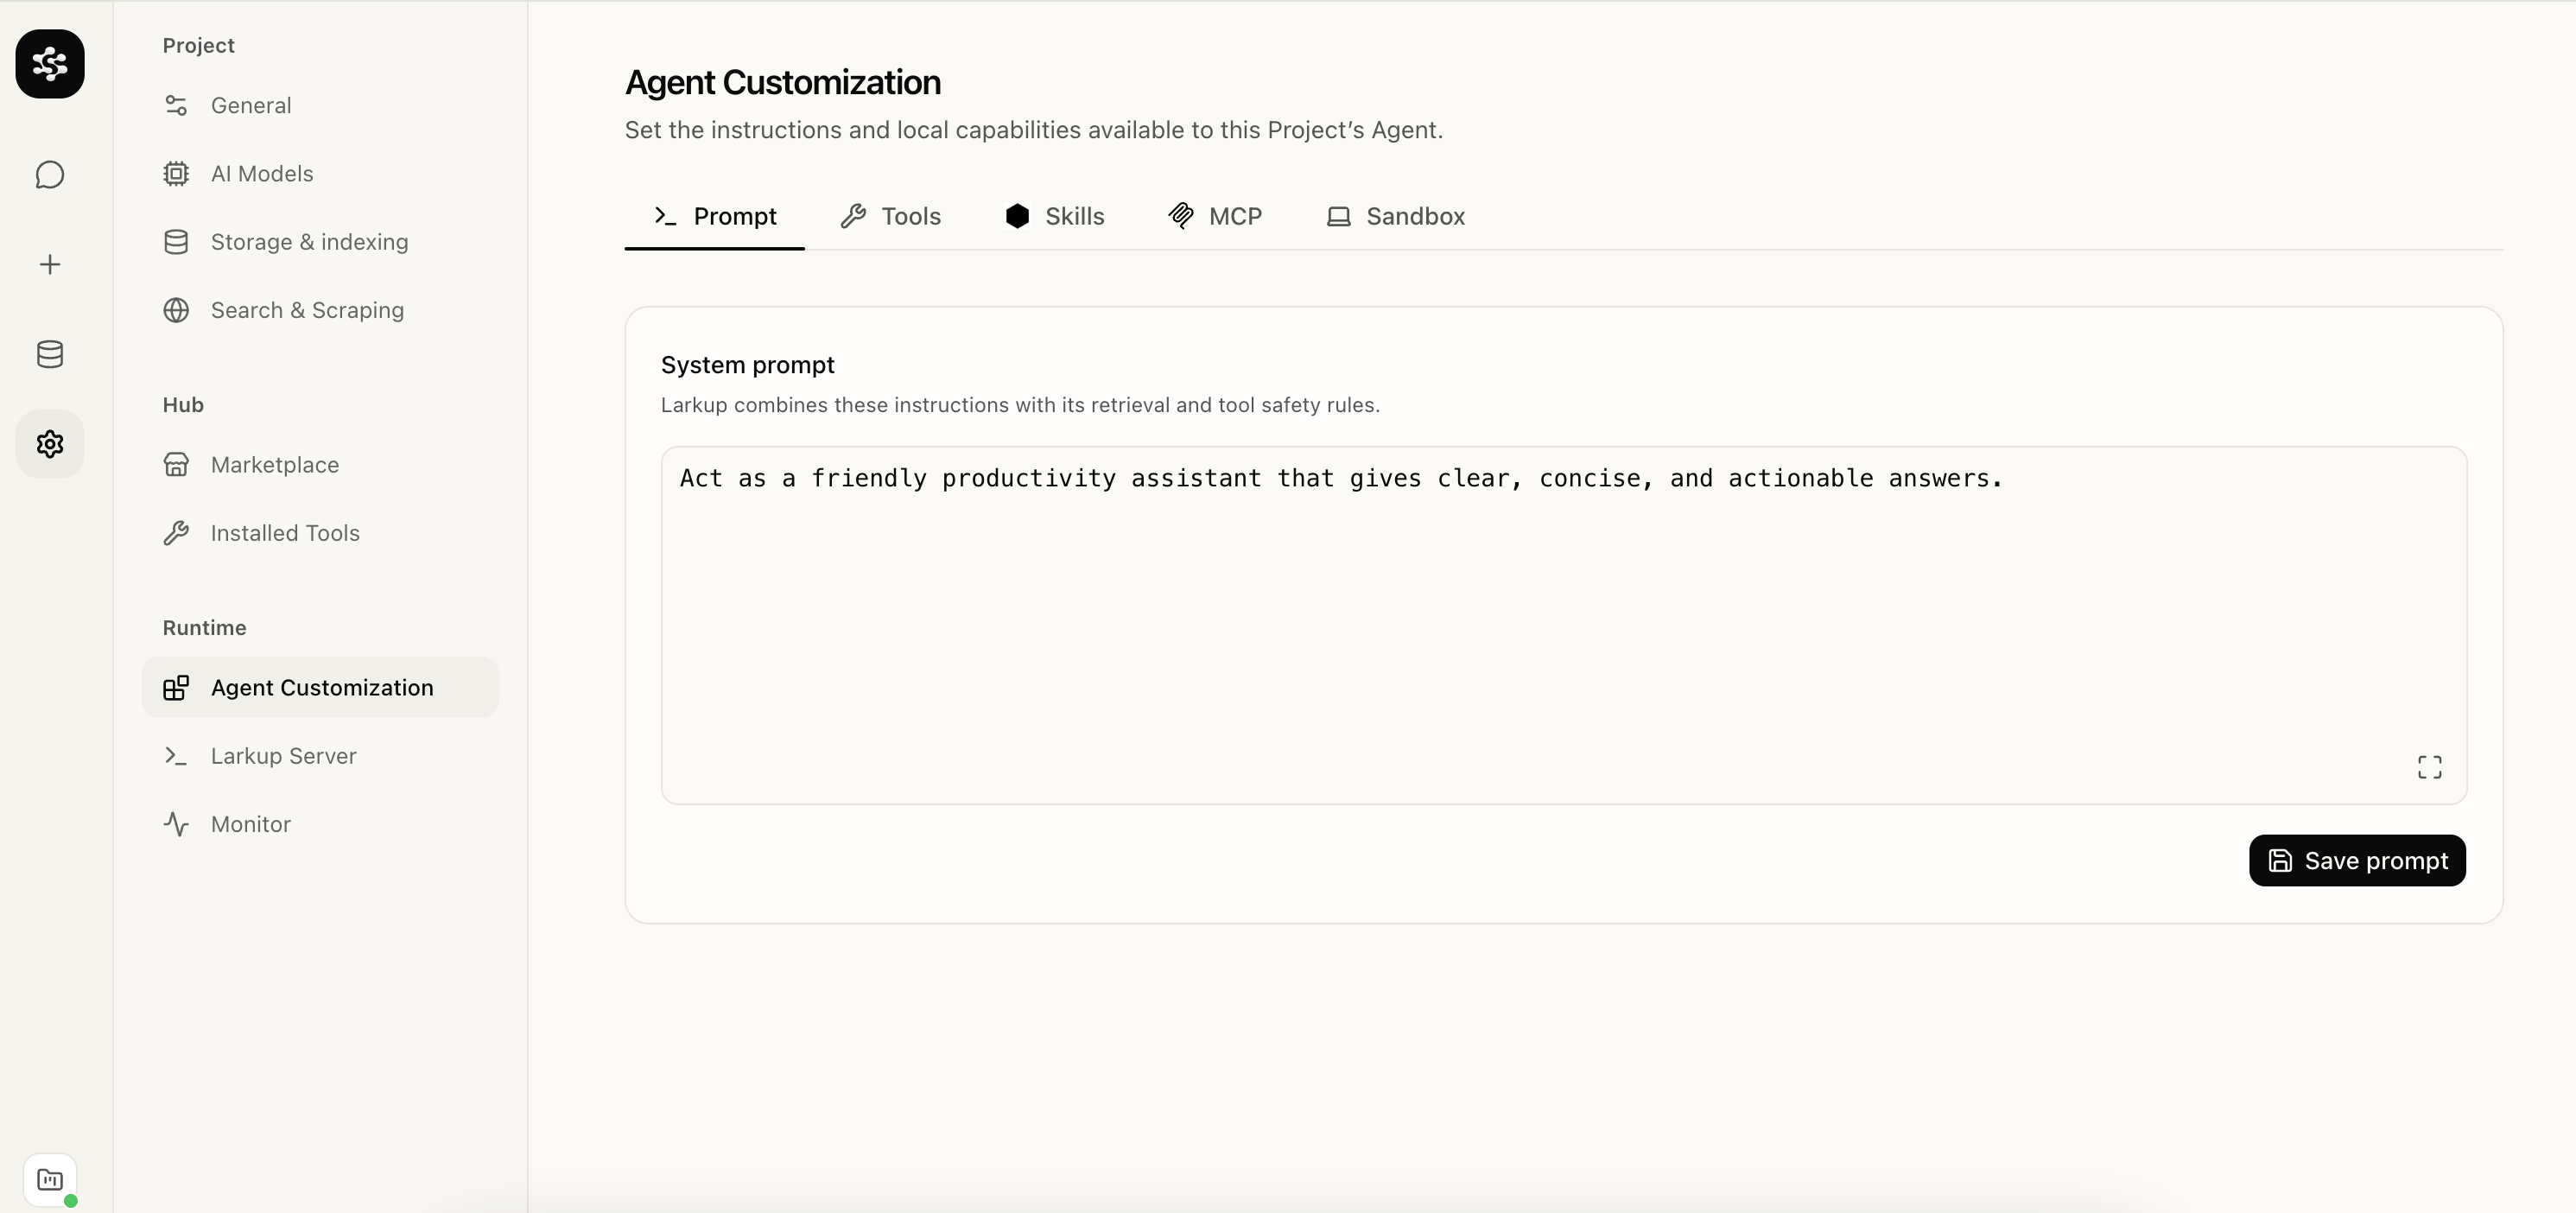This screenshot has width=2576, height=1213.
Task: Click the Agent Customization page heading
Action: pos(783,82)
